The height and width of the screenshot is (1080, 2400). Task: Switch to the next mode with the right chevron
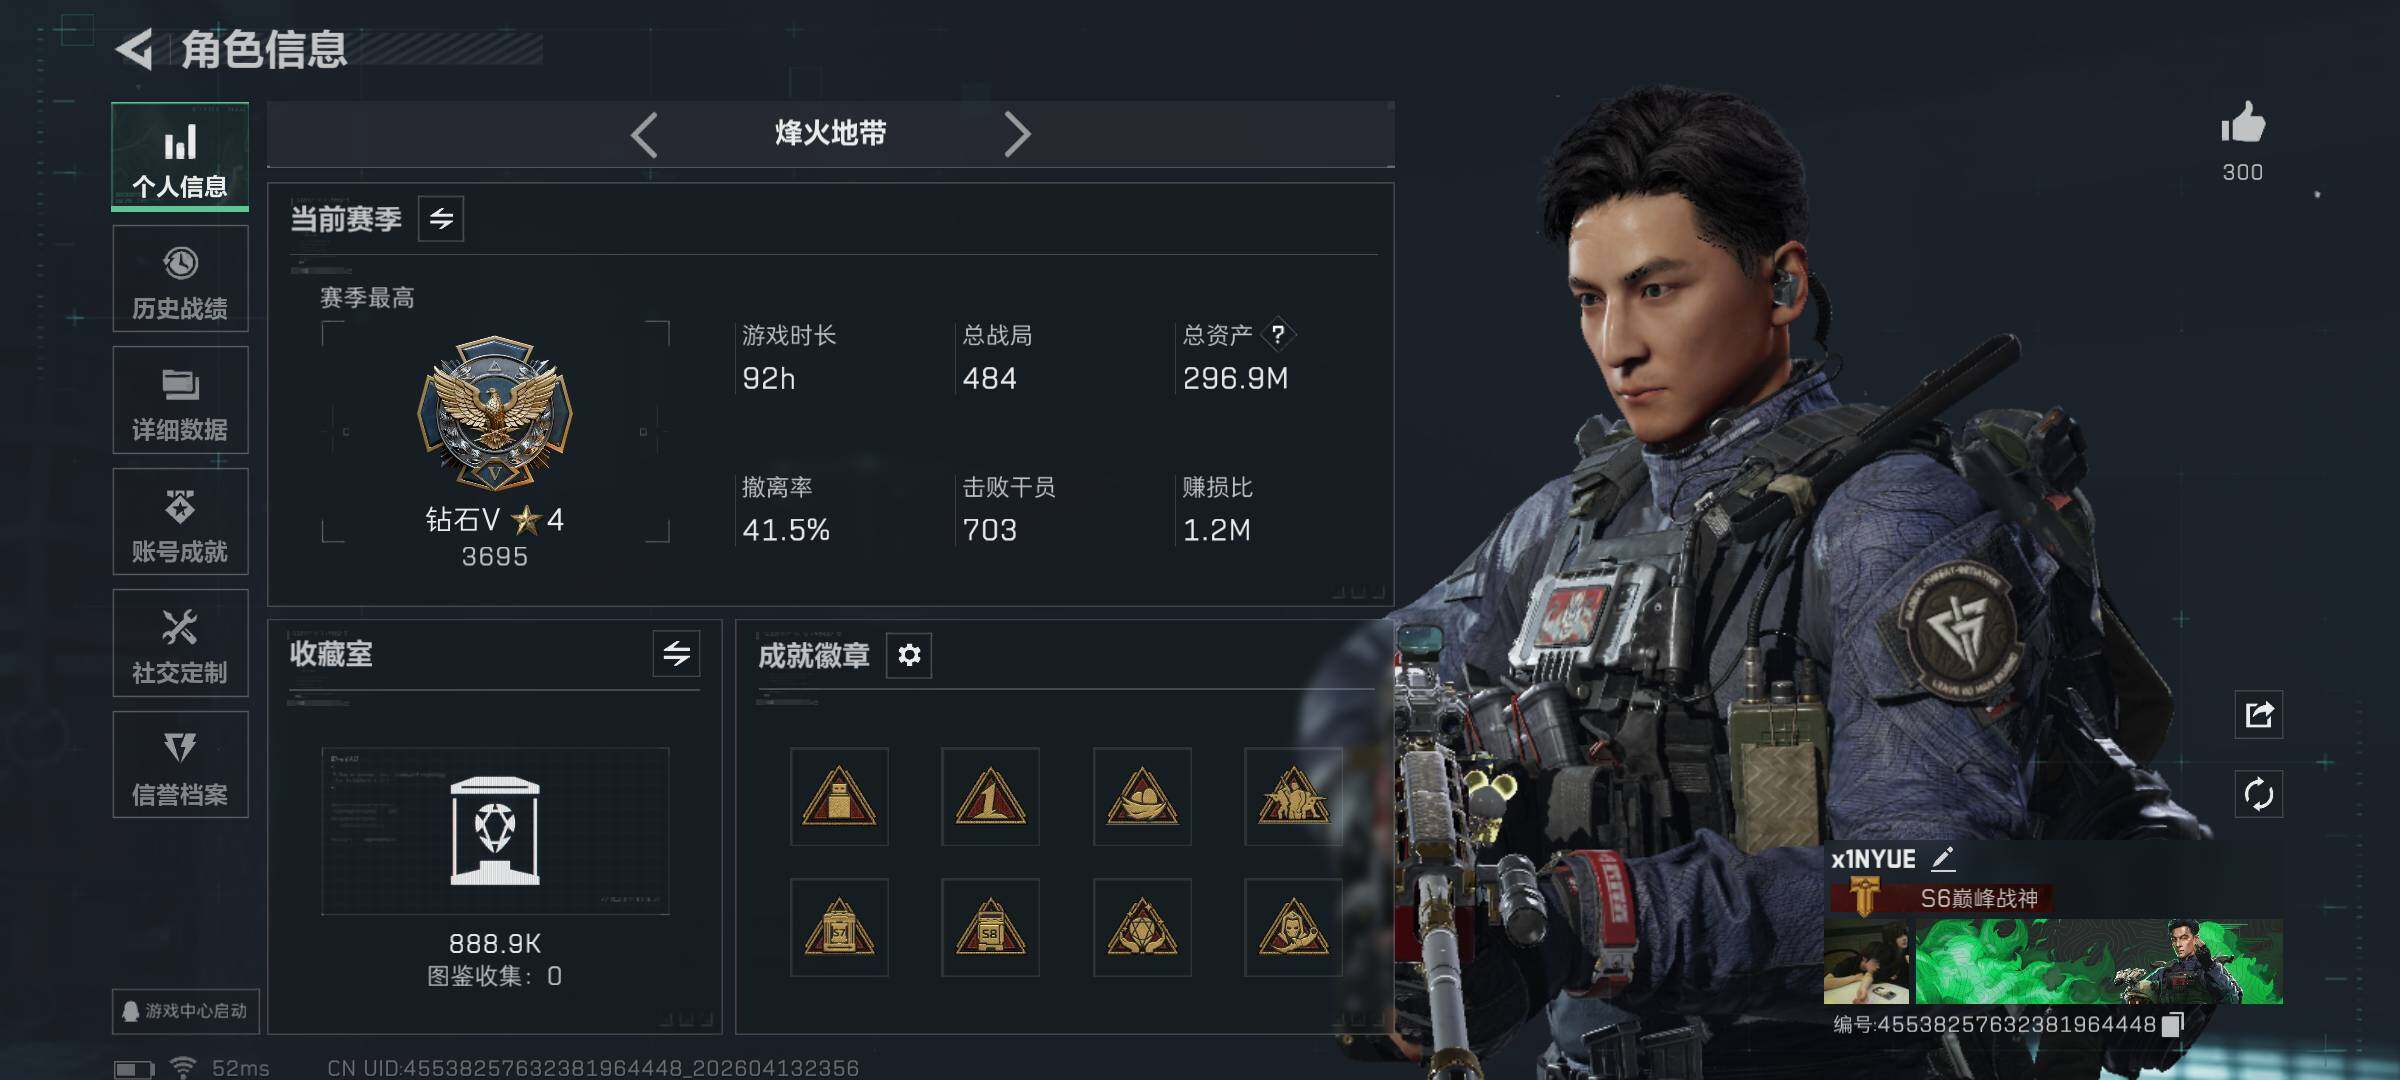1017,134
